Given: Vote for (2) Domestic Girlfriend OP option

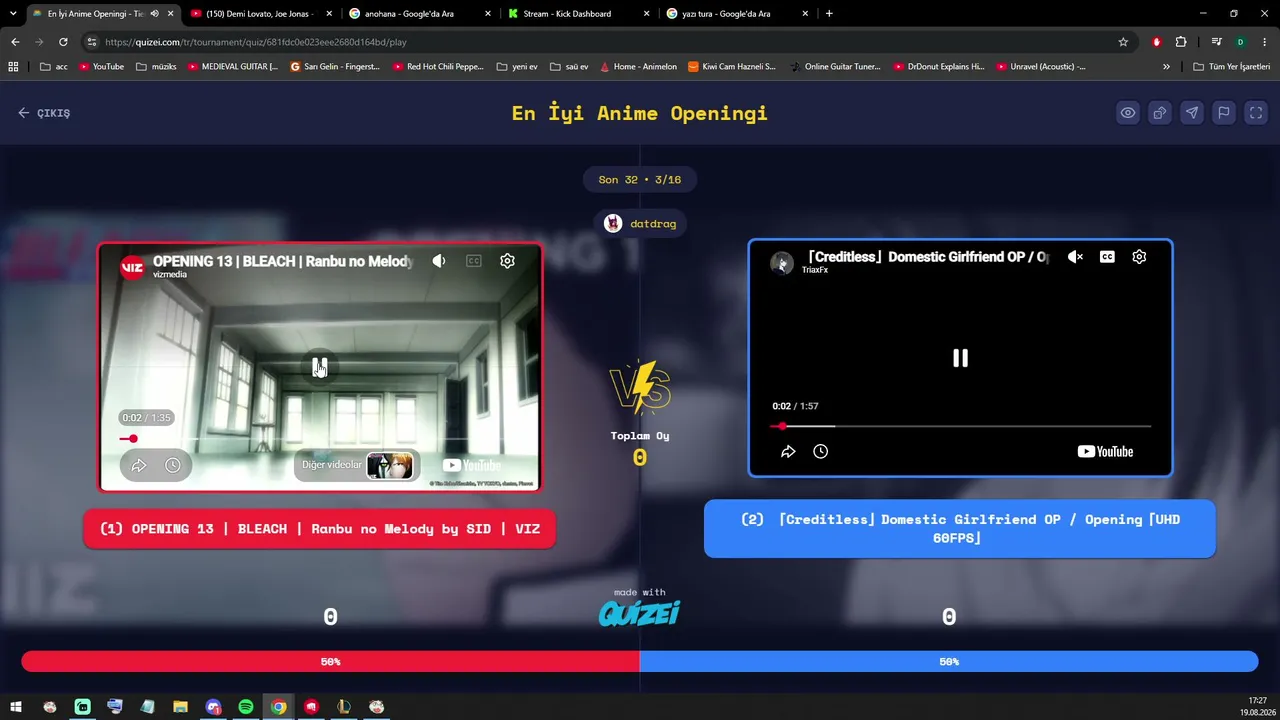Looking at the screenshot, I should tap(960, 529).
